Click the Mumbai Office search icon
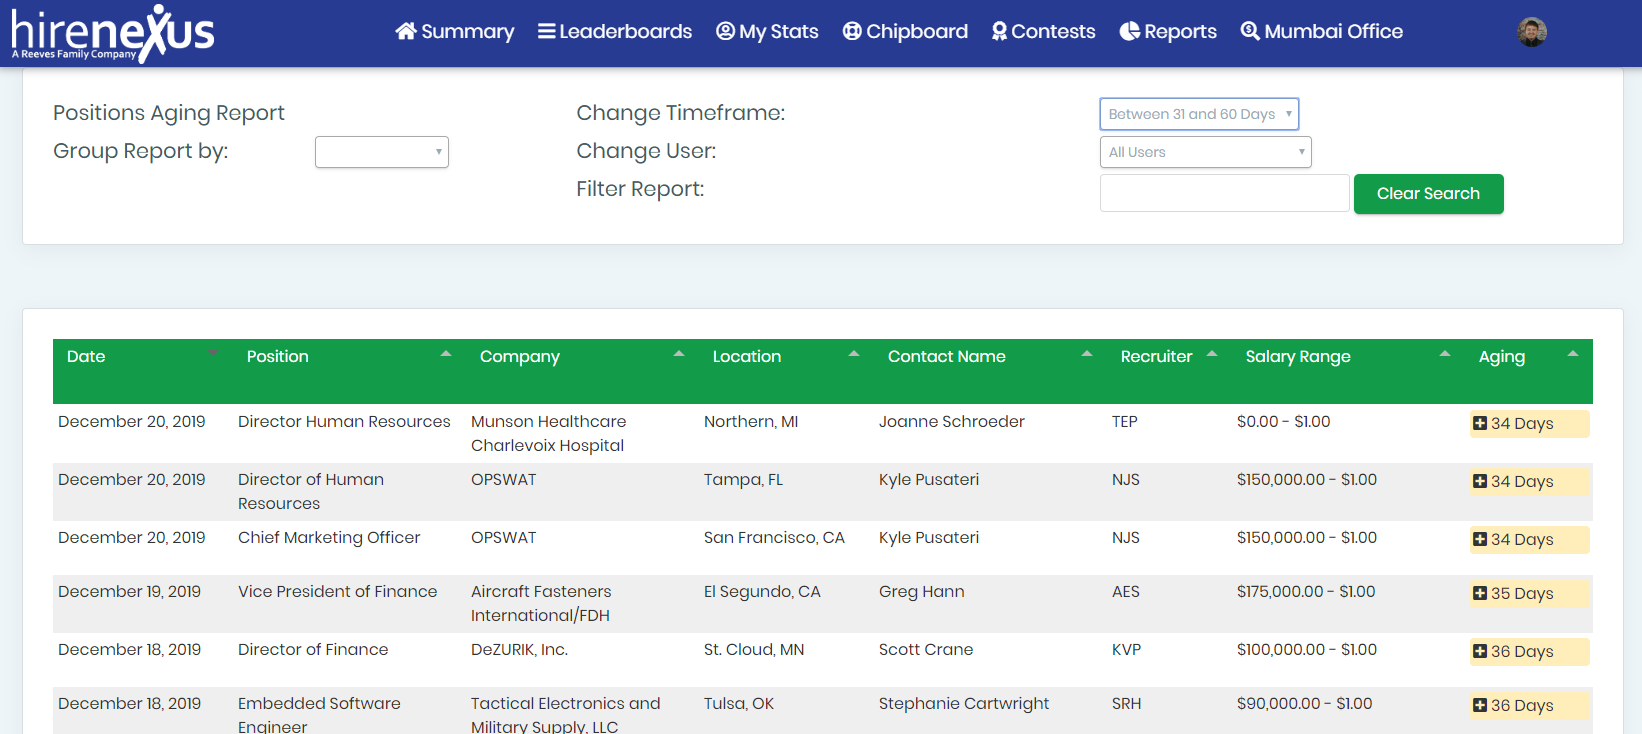Viewport: 1642px width, 734px height. tap(1250, 31)
